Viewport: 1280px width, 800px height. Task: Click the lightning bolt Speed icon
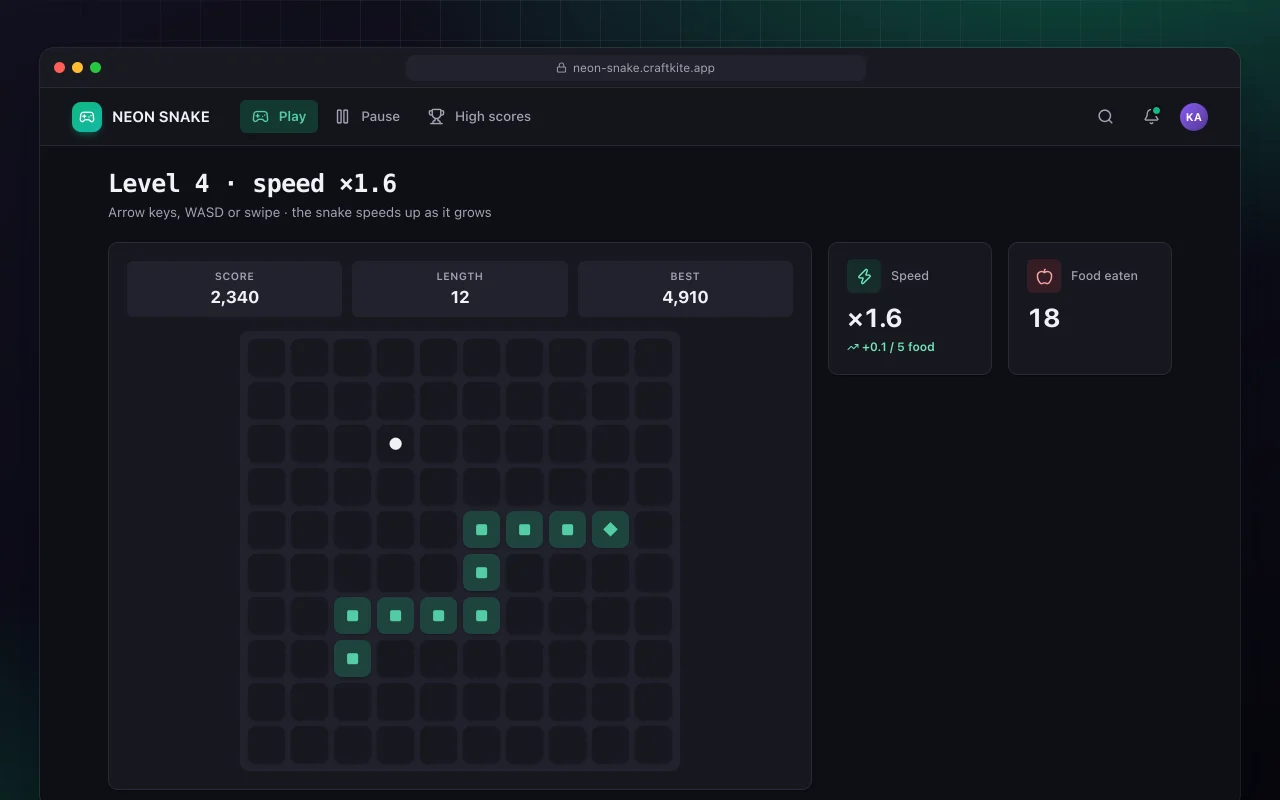click(864, 276)
